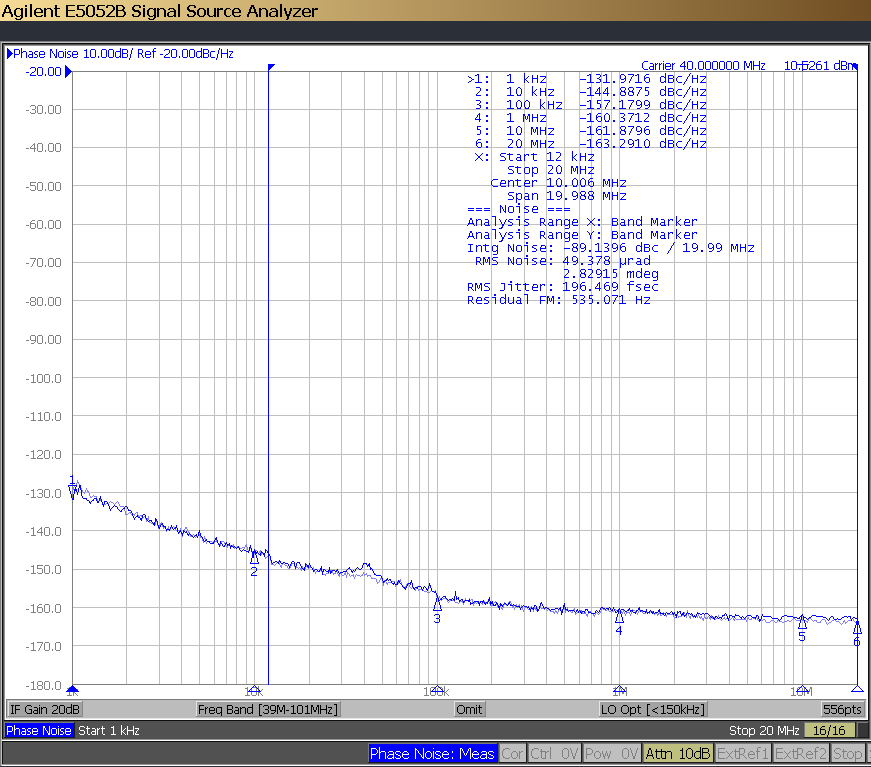
Task: Click the 16/16 averaging progress counter
Action: pyautogui.click(x=828, y=730)
